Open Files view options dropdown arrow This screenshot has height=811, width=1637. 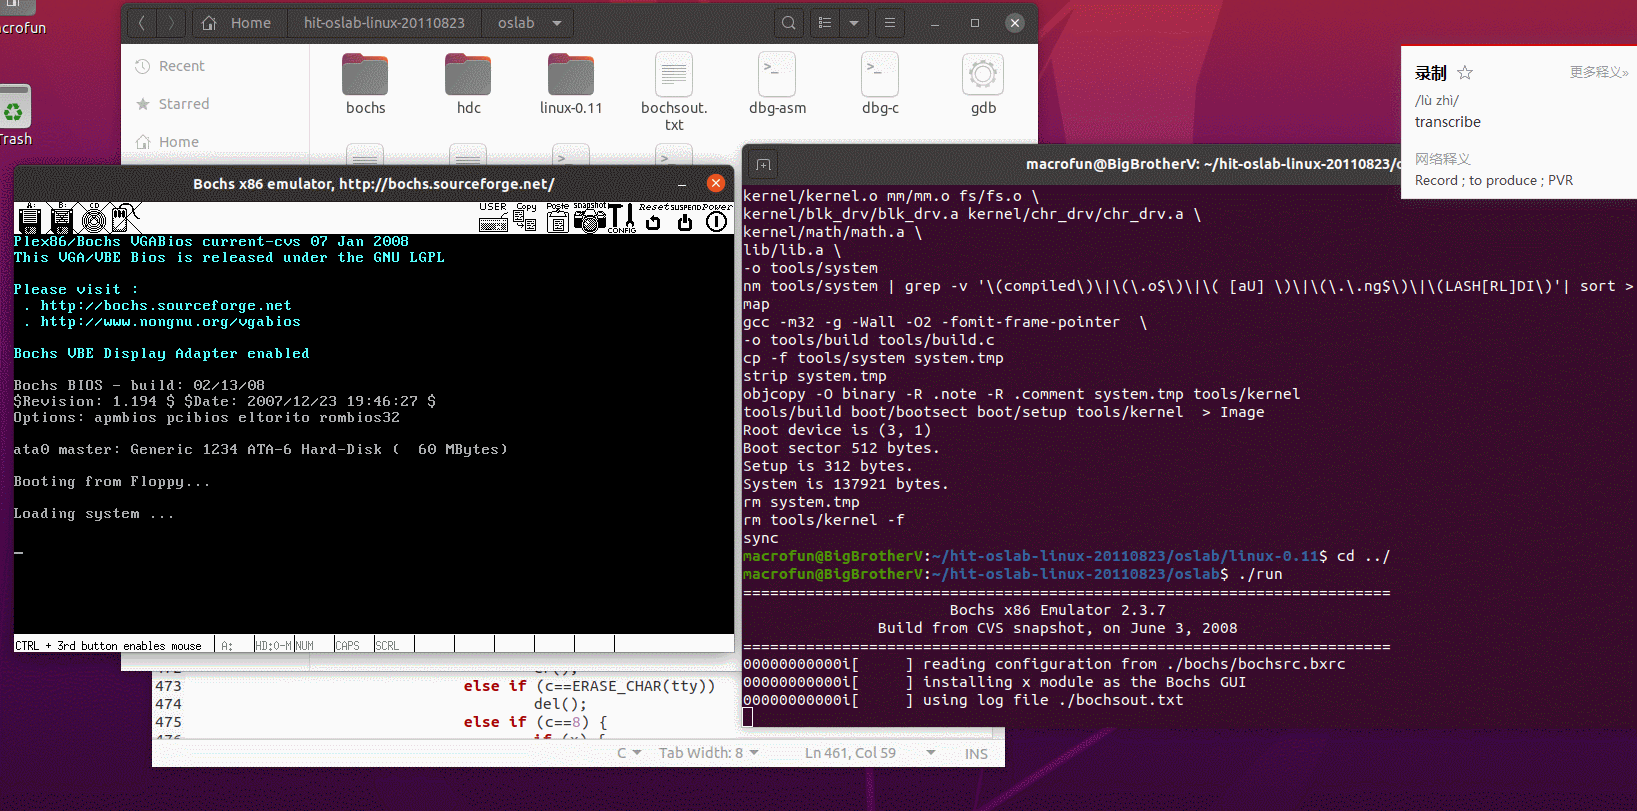point(854,22)
